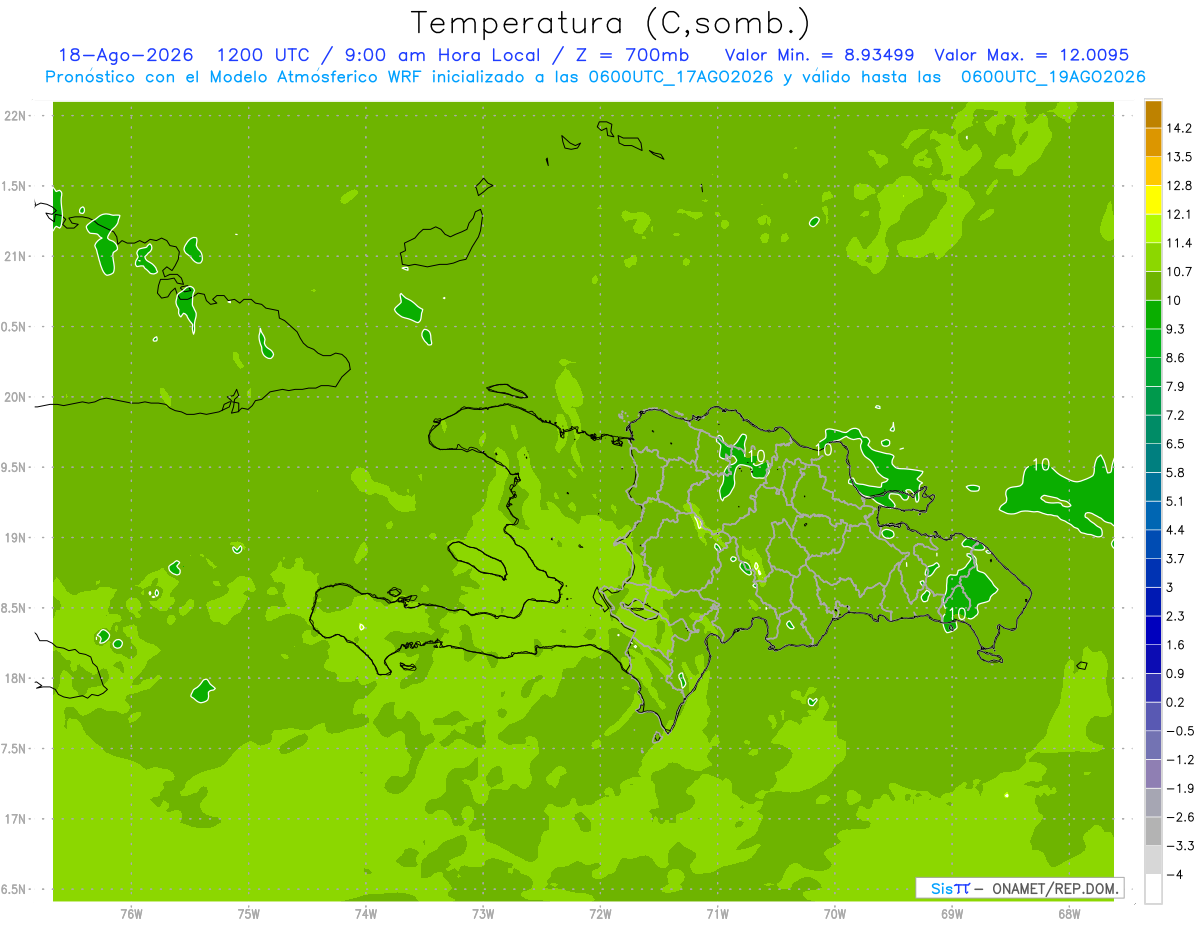Image resolution: width=1200 pixels, height=927 pixels.
Task: Pick the gray swatch between -2.6 and -3.3
Action: (1153, 832)
